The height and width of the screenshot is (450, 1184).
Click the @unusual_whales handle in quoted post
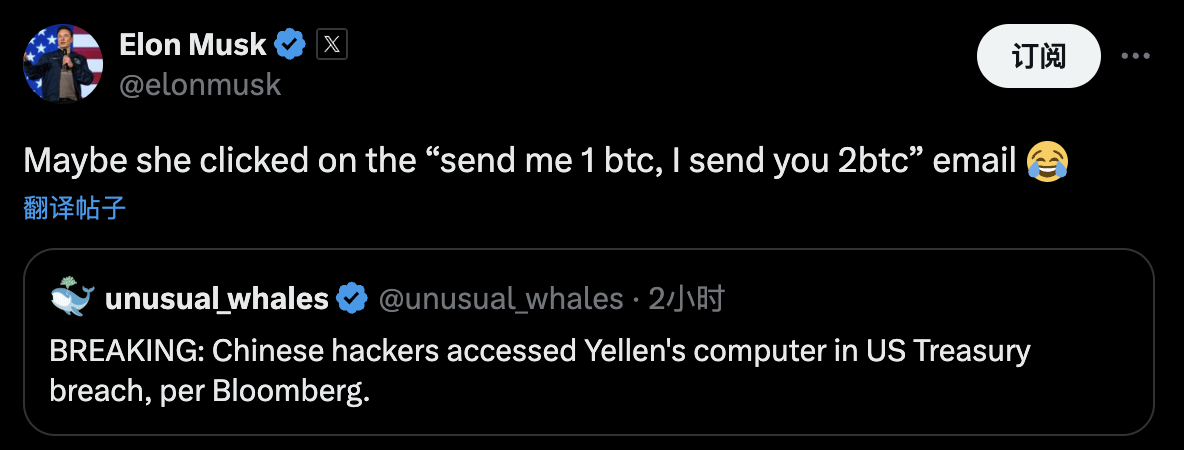(499, 298)
